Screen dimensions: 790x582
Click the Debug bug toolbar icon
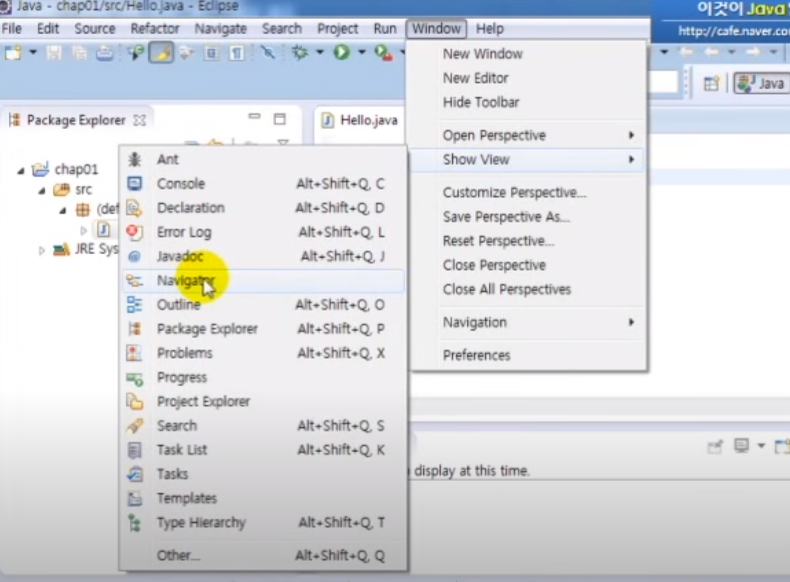300,52
